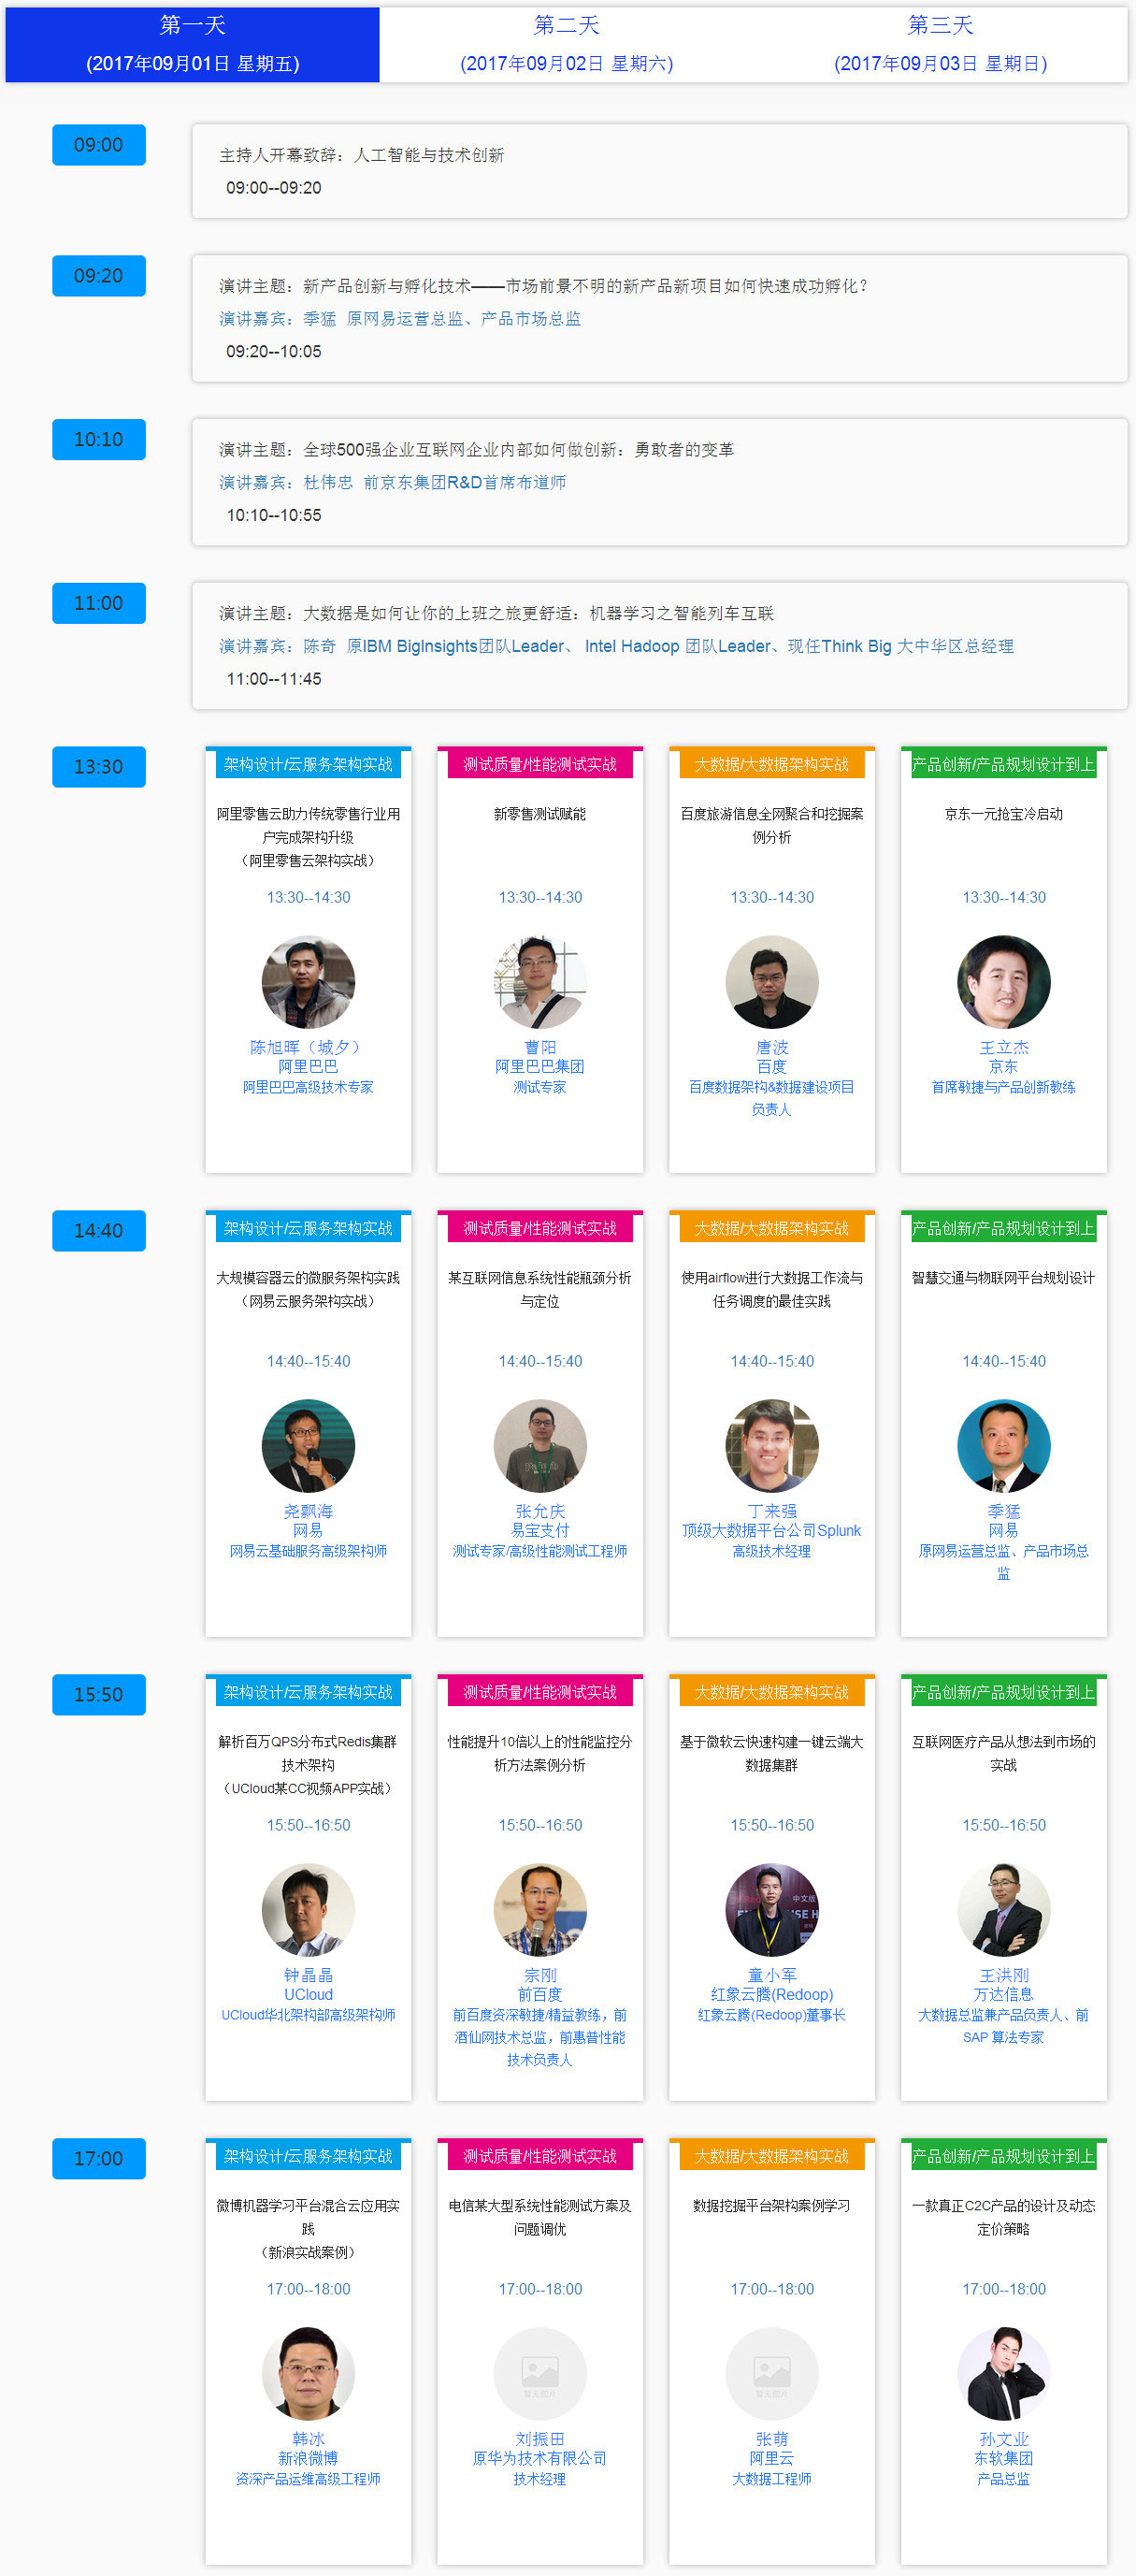Open 陈旭晖 speaker photo
This screenshot has height=2576, width=1136.
(x=308, y=982)
